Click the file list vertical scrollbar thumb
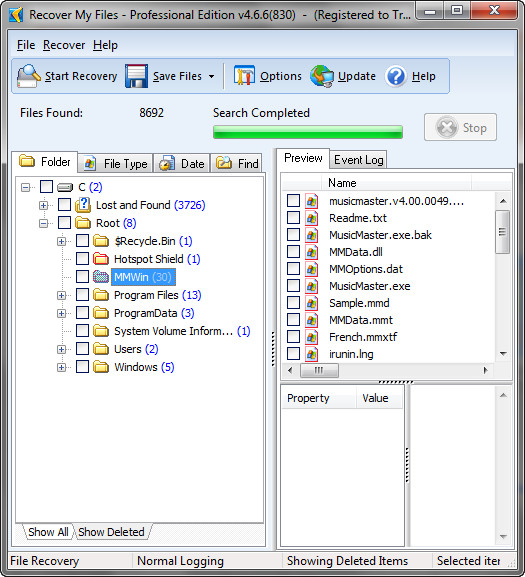525x577 pixels. click(x=502, y=232)
